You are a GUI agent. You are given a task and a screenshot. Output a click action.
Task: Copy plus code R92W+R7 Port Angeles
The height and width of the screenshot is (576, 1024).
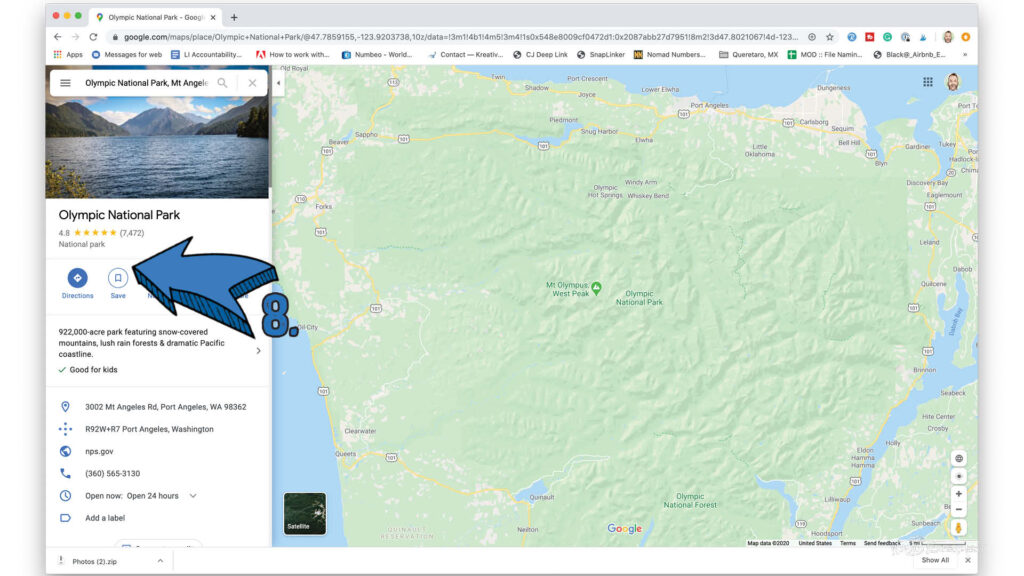[149, 429]
